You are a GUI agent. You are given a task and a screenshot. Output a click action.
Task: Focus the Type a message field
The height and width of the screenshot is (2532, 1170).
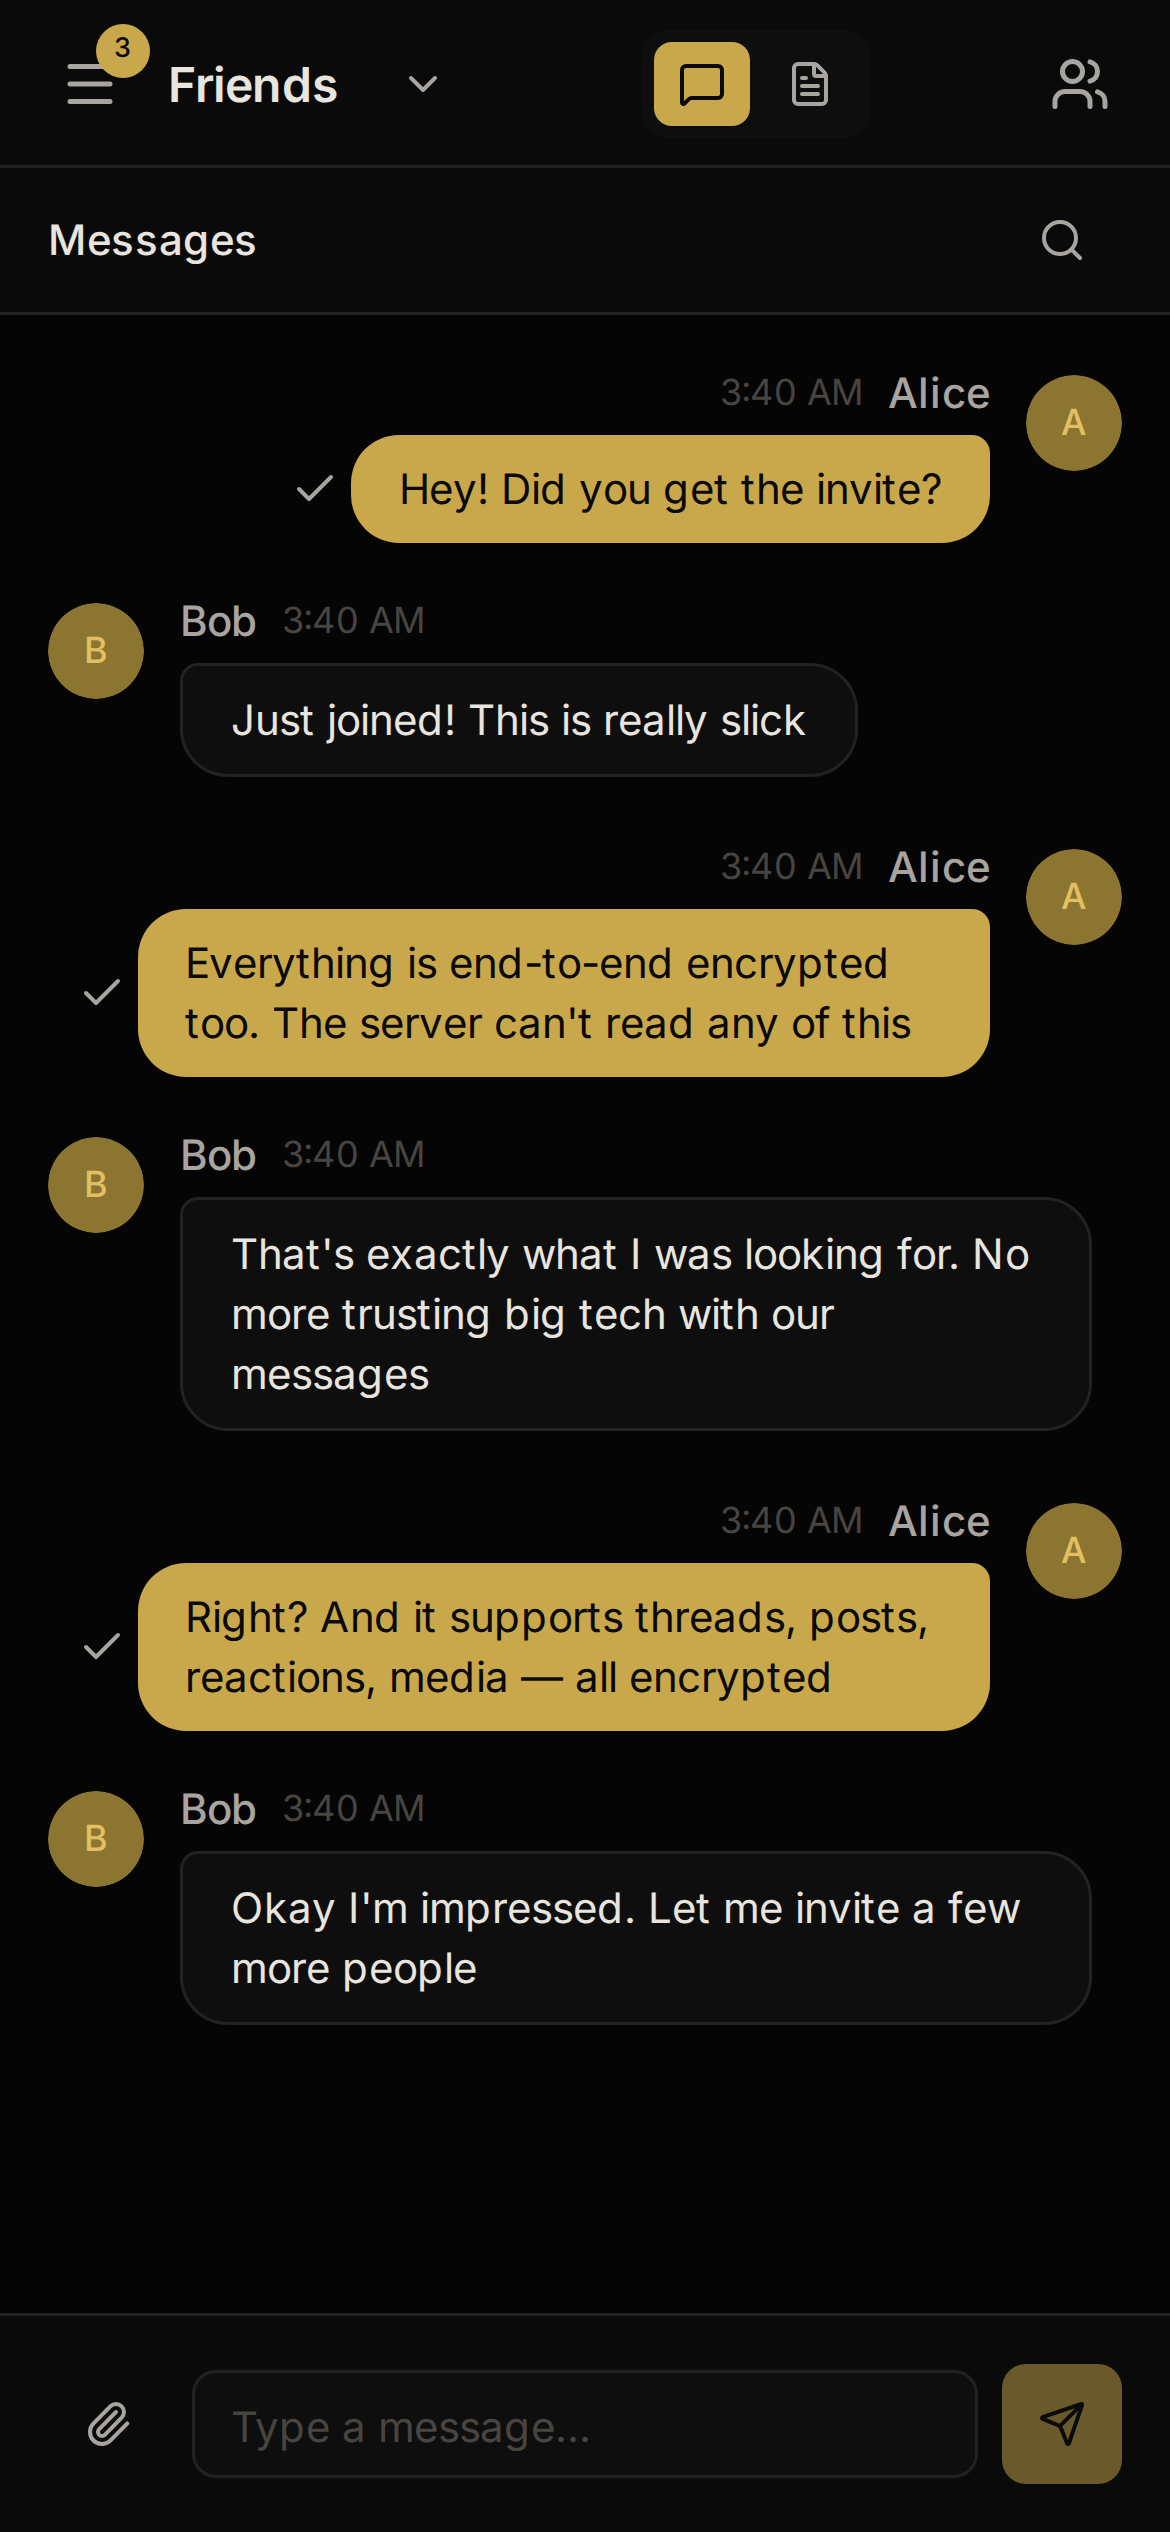click(585, 2424)
